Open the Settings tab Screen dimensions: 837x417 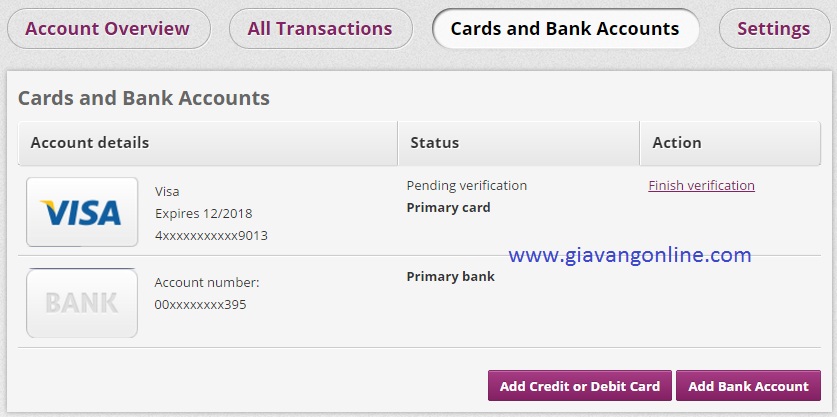tap(775, 29)
